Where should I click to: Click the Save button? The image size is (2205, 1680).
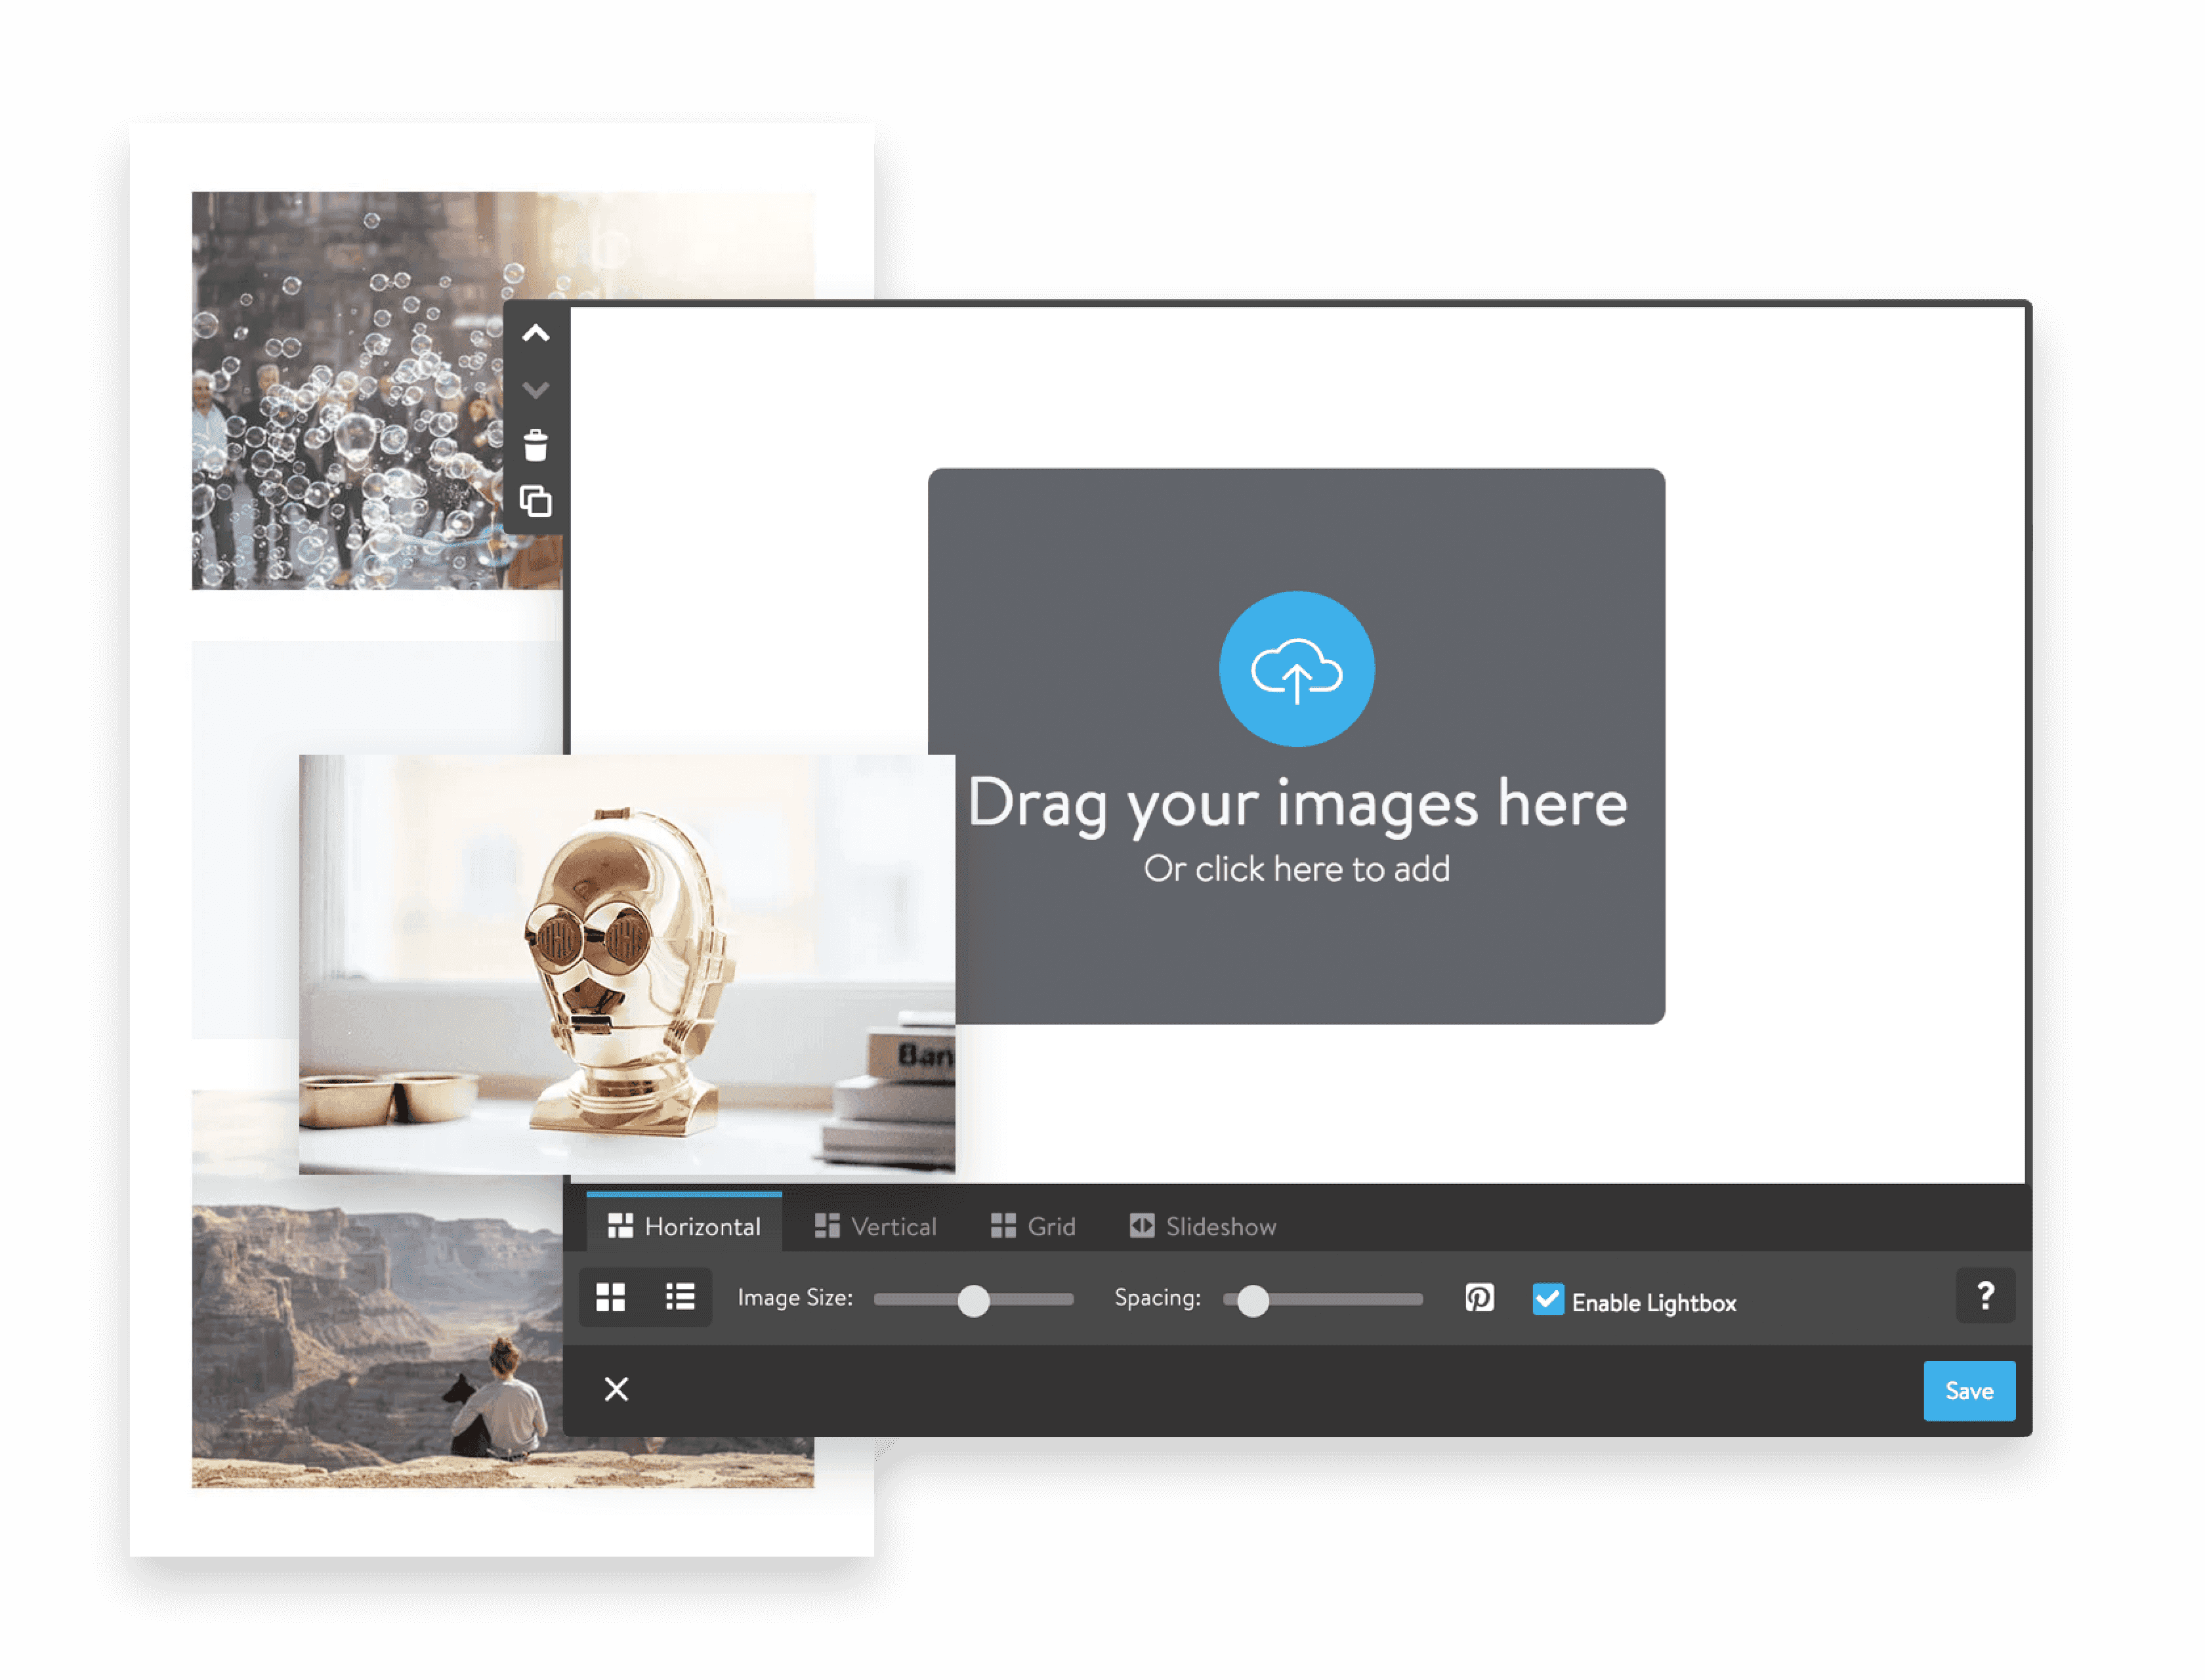tap(1969, 1391)
